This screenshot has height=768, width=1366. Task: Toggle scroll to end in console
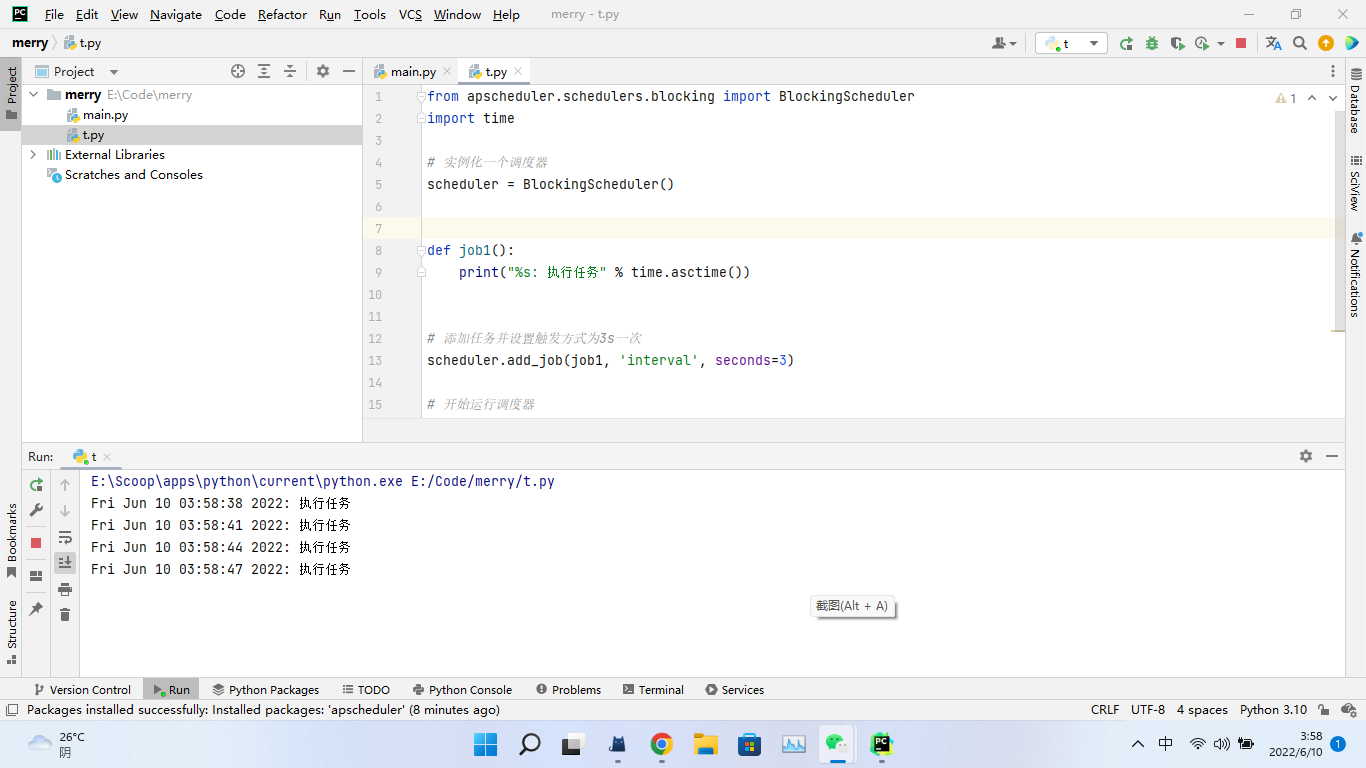pyautogui.click(x=64, y=562)
